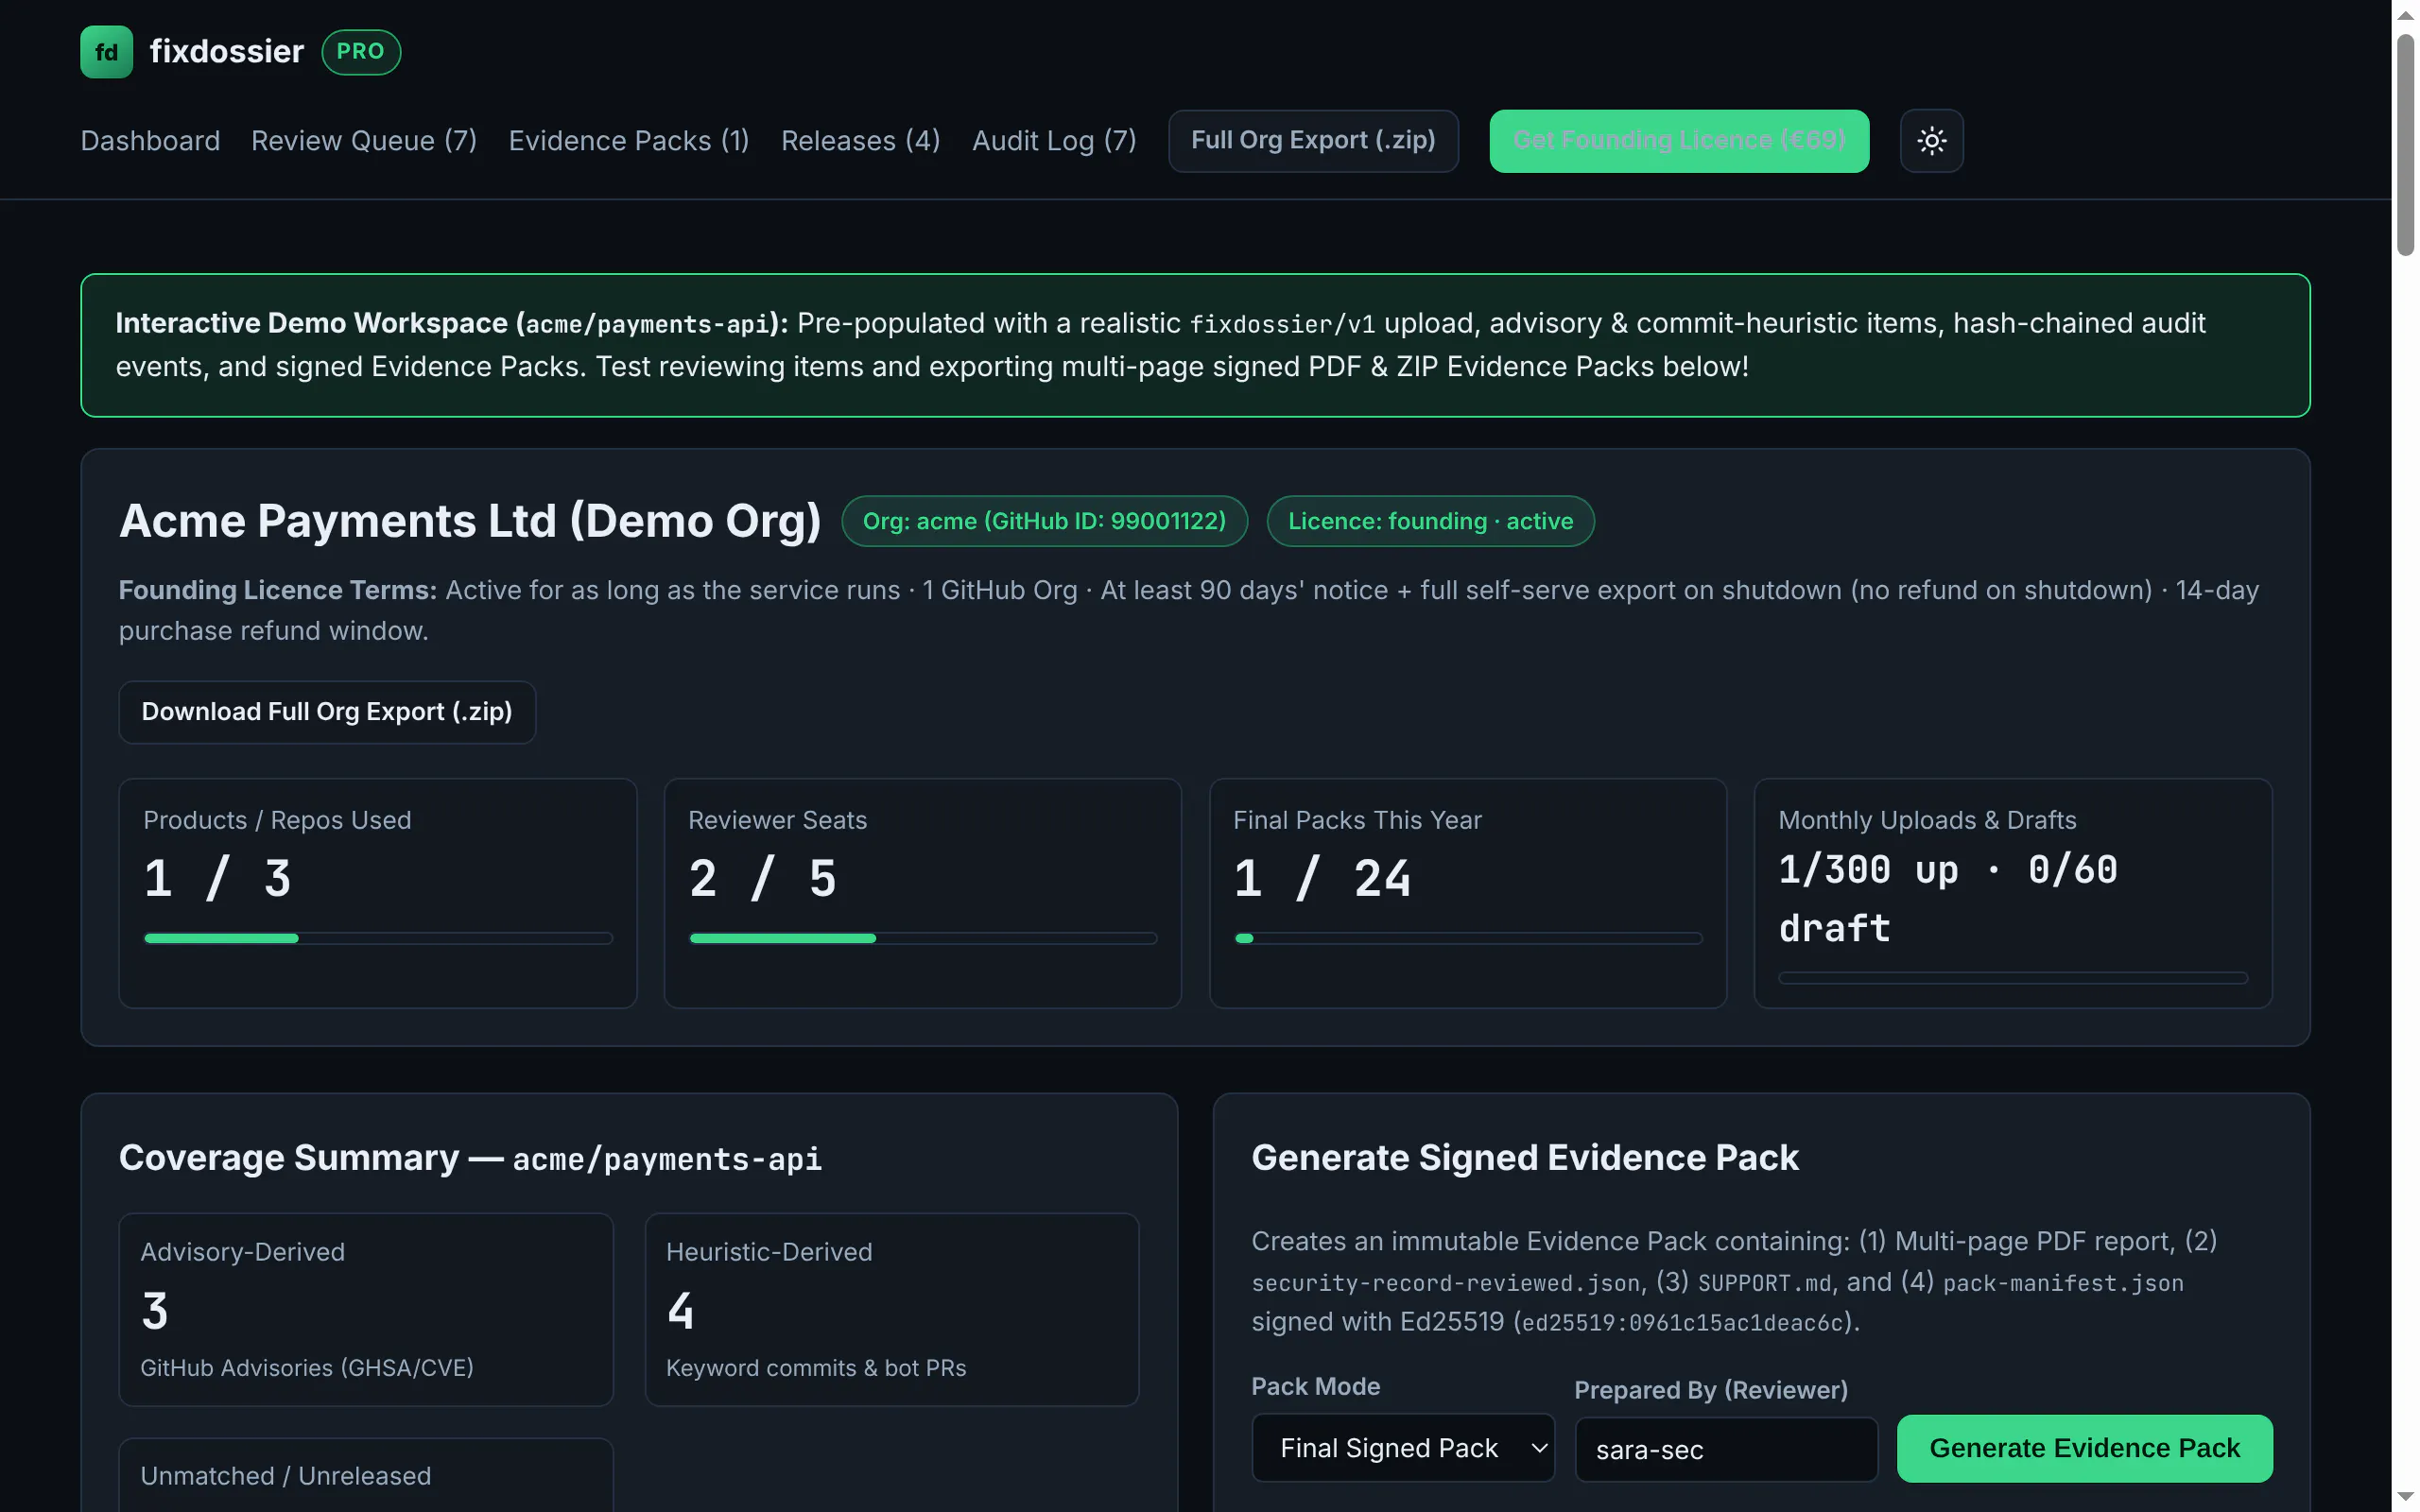Image resolution: width=2420 pixels, height=1512 pixels.
Task: Switch to Releases (4)
Action: click(860, 141)
